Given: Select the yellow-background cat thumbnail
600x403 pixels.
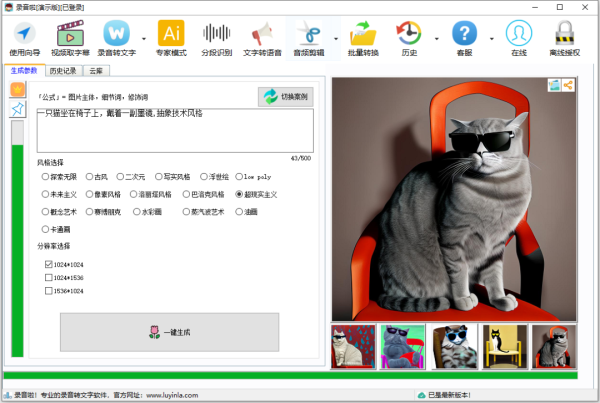Looking at the screenshot, I should click(502, 346).
